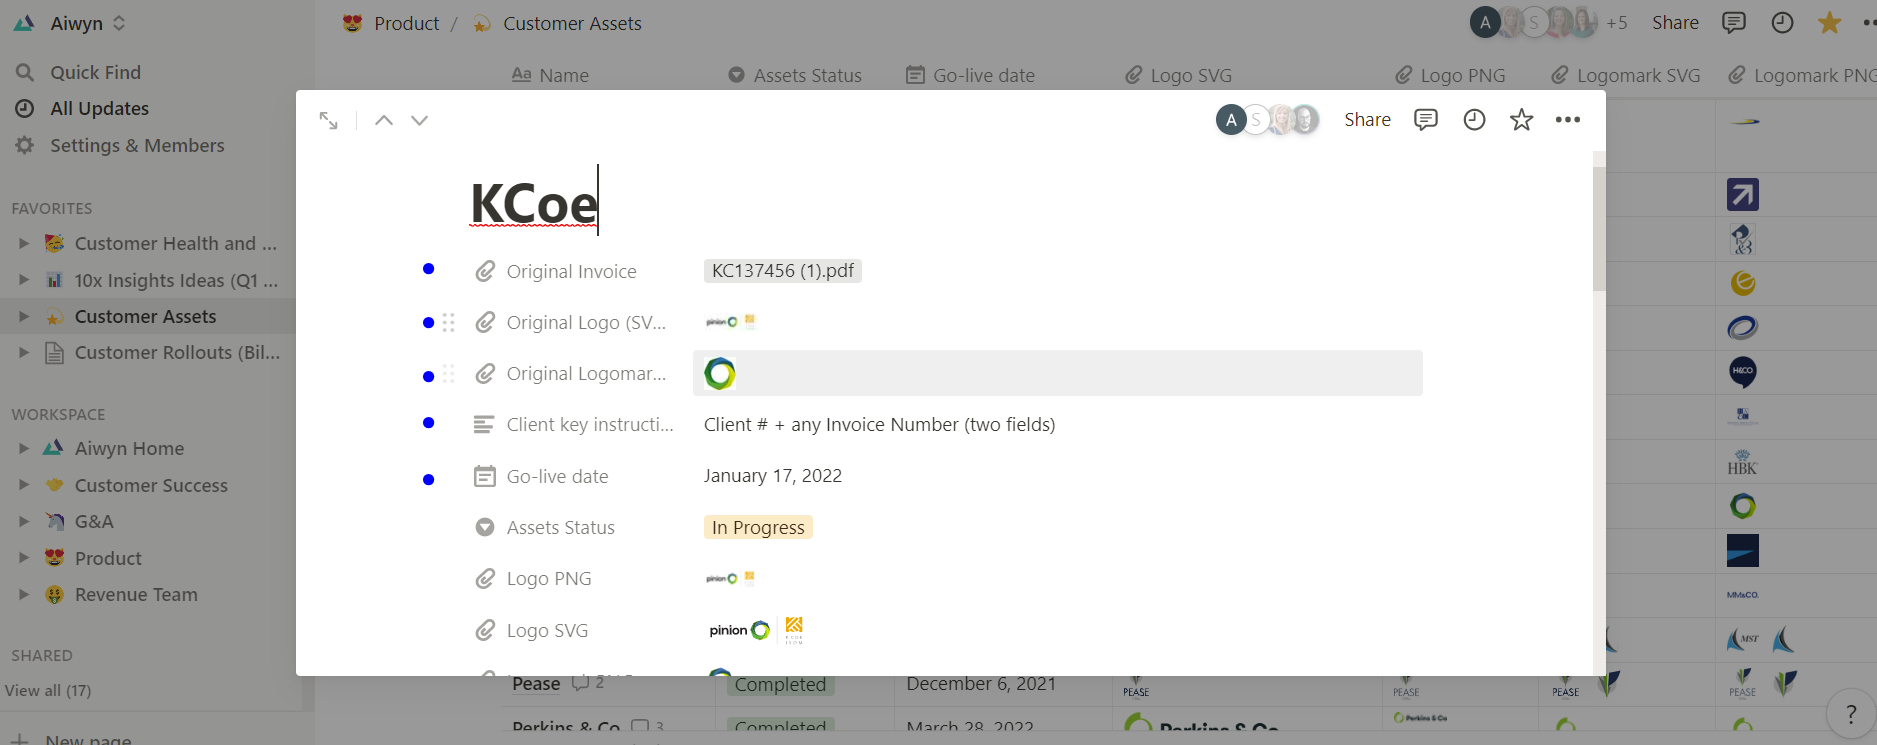Grab Original Logo (SV... drag handle

click(449, 322)
